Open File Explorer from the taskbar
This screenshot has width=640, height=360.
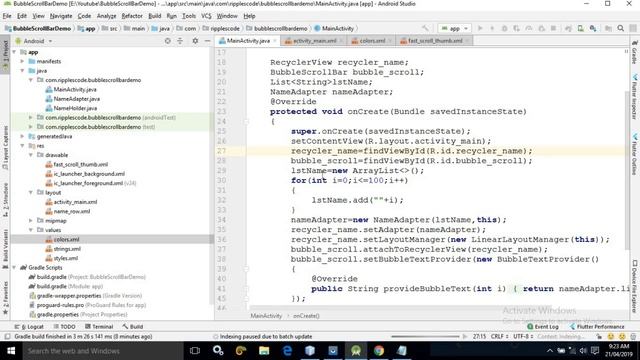point(264,351)
